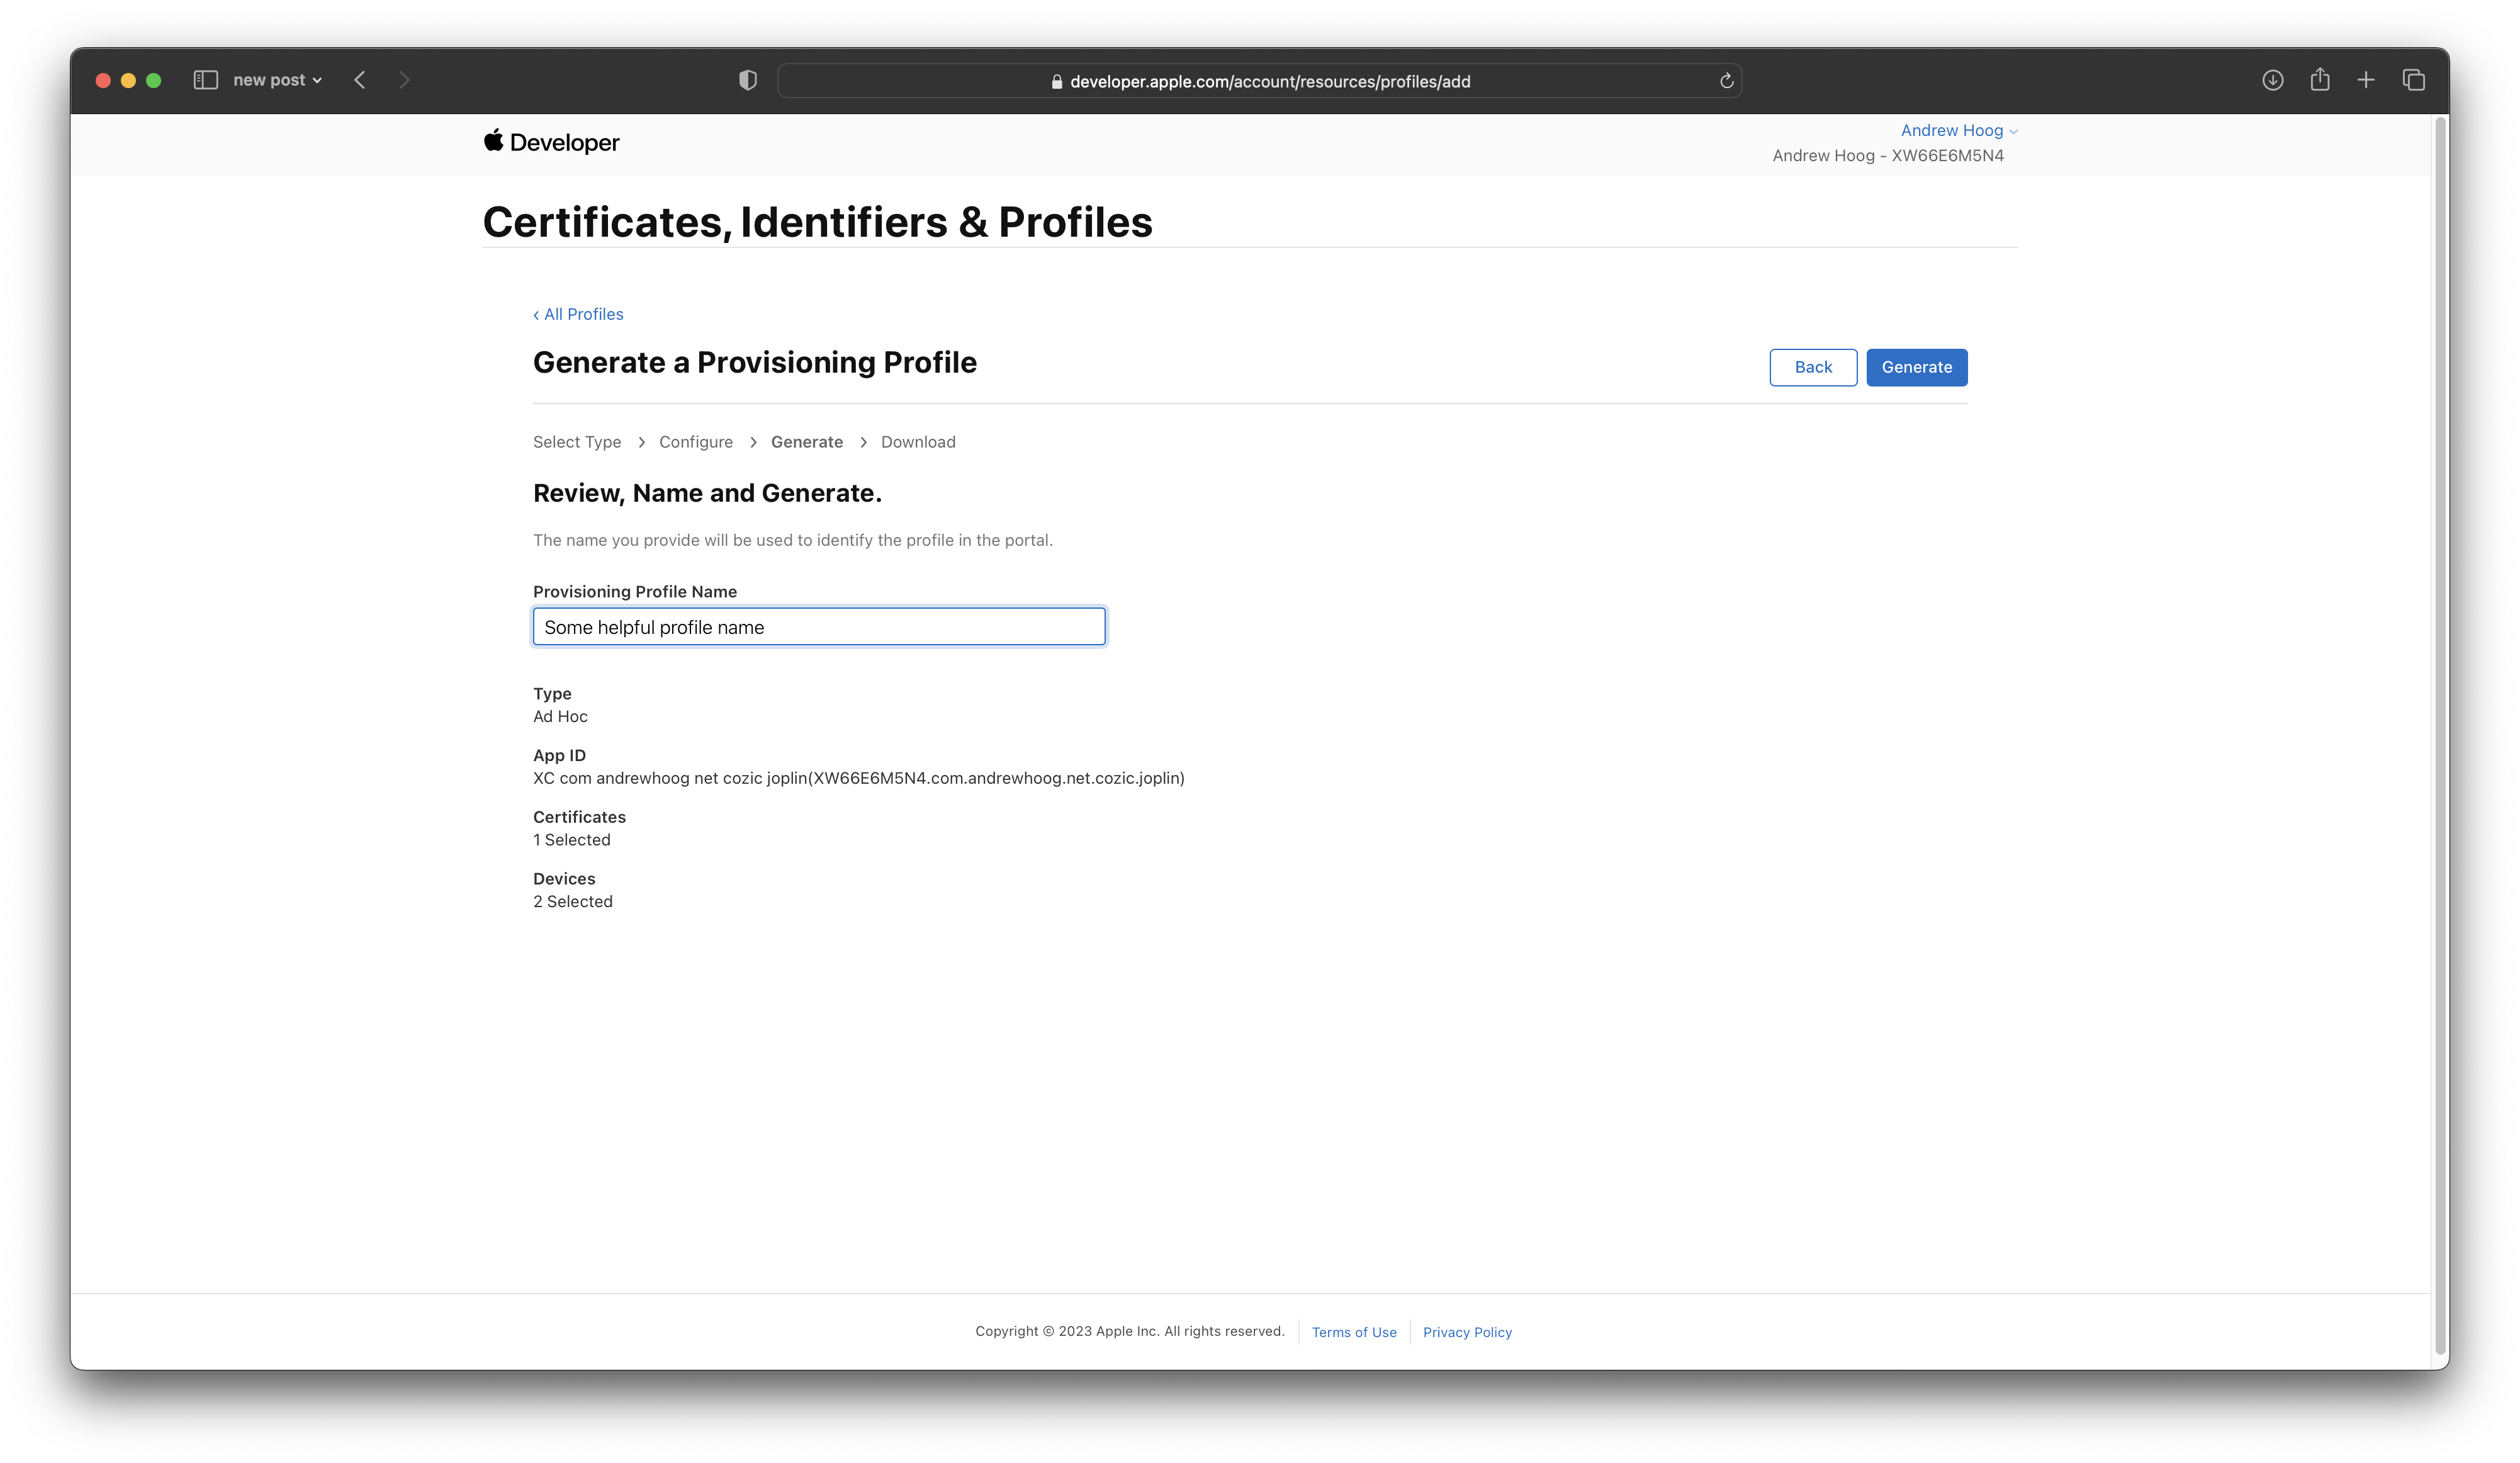Click the Provisioning Profile Name field
The image size is (2520, 1463).
818,627
